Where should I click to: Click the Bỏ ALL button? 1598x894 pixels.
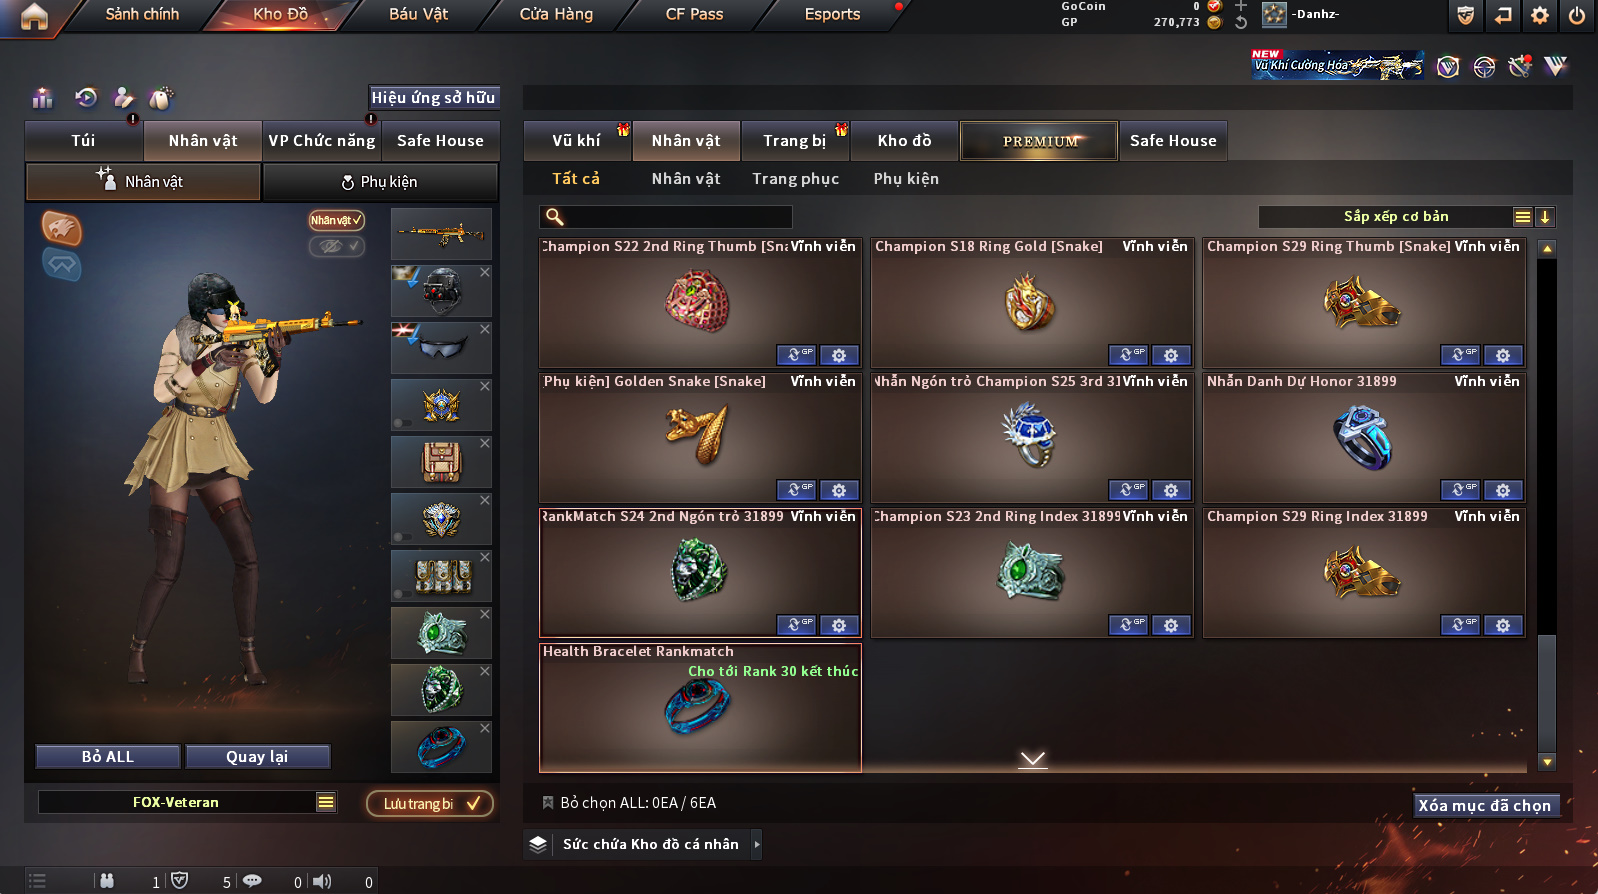coord(108,757)
